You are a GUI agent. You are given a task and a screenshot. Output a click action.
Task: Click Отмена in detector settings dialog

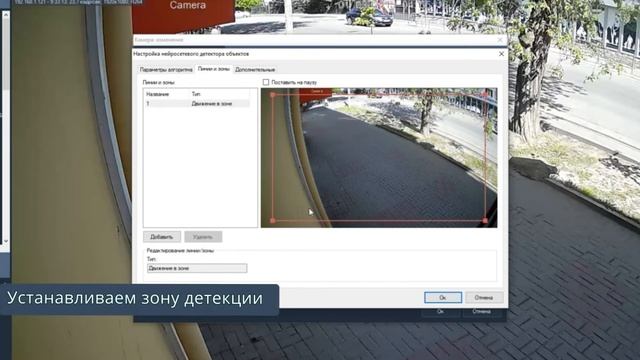(x=484, y=298)
